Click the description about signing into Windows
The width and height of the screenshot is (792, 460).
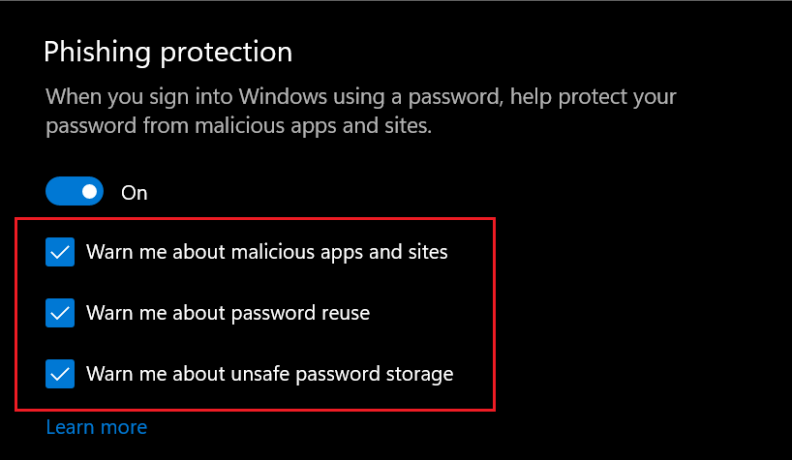coord(361,111)
